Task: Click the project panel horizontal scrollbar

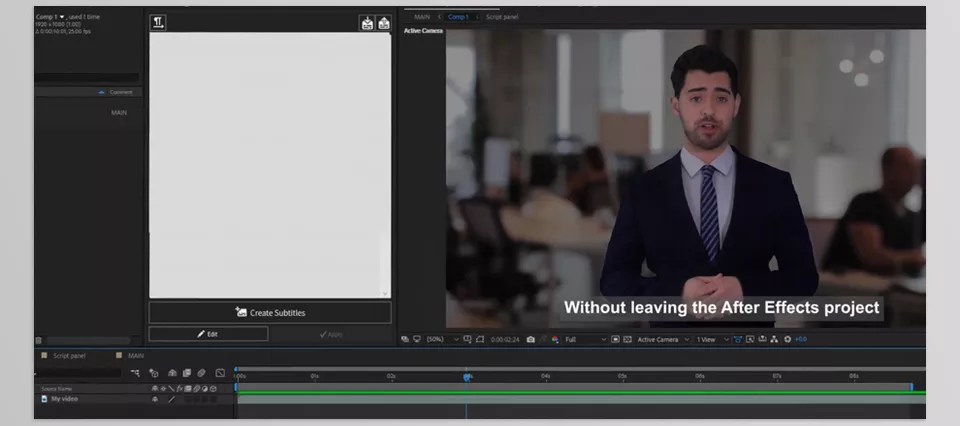Action: coord(89,340)
